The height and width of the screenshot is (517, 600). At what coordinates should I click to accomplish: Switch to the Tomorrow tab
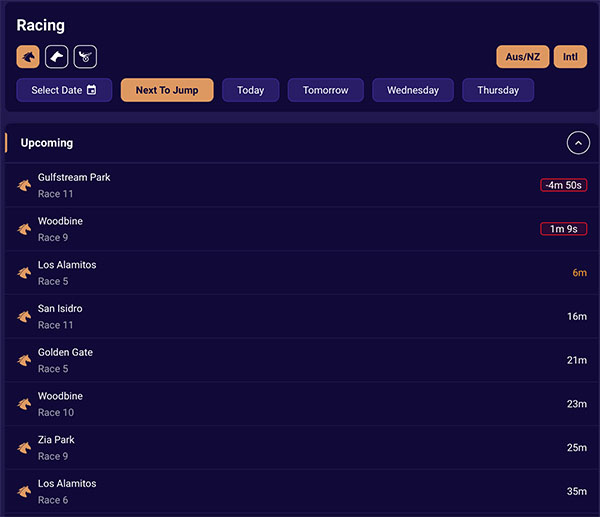(x=326, y=90)
